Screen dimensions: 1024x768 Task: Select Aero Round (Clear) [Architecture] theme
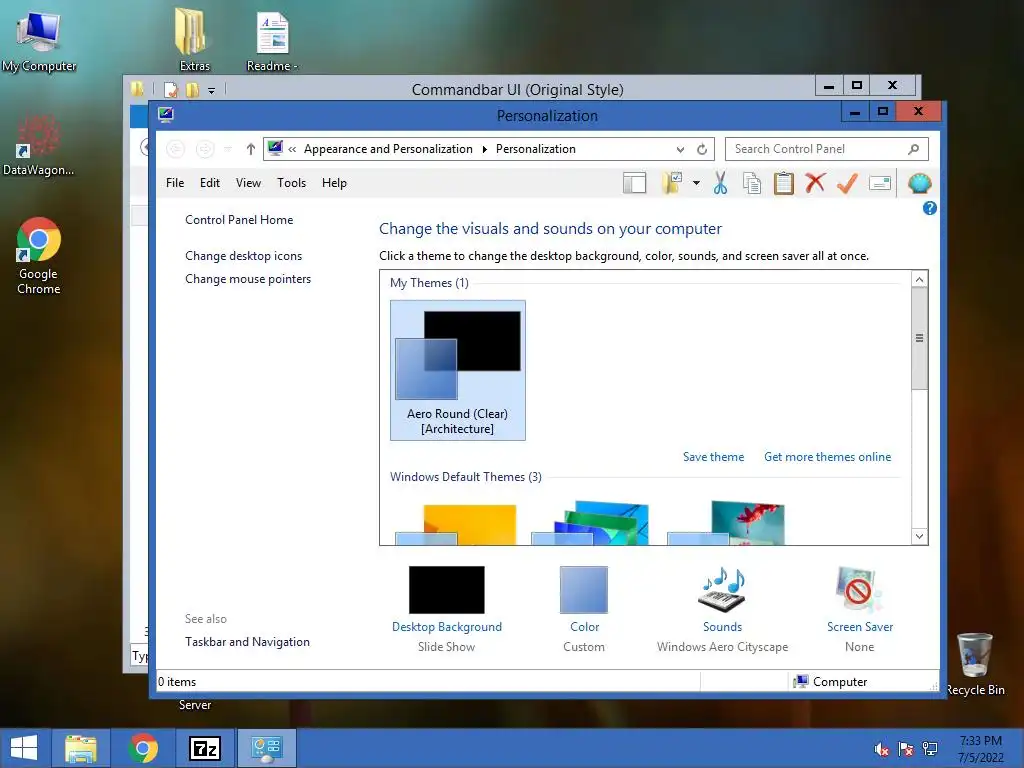458,370
